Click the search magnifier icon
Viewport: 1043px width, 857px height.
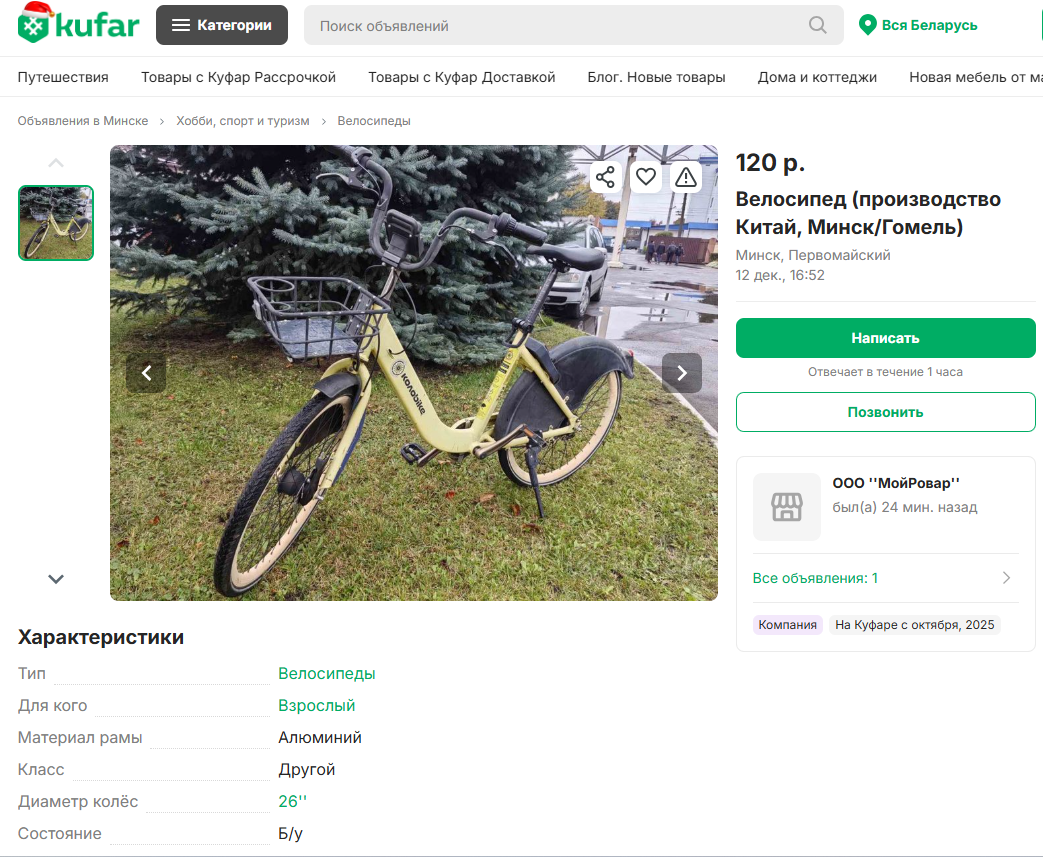pos(817,25)
